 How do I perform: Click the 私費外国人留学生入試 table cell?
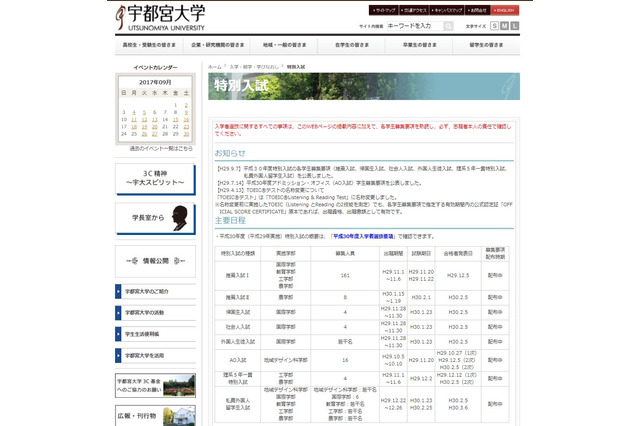pyautogui.click(x=238, y=404)
